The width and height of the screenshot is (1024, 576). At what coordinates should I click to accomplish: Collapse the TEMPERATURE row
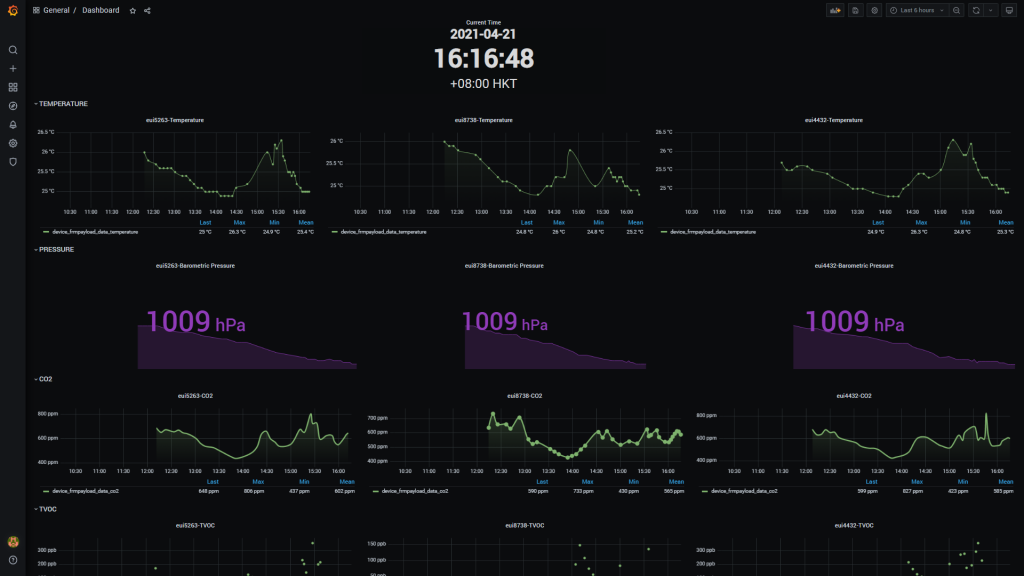[x=62, y=104]
